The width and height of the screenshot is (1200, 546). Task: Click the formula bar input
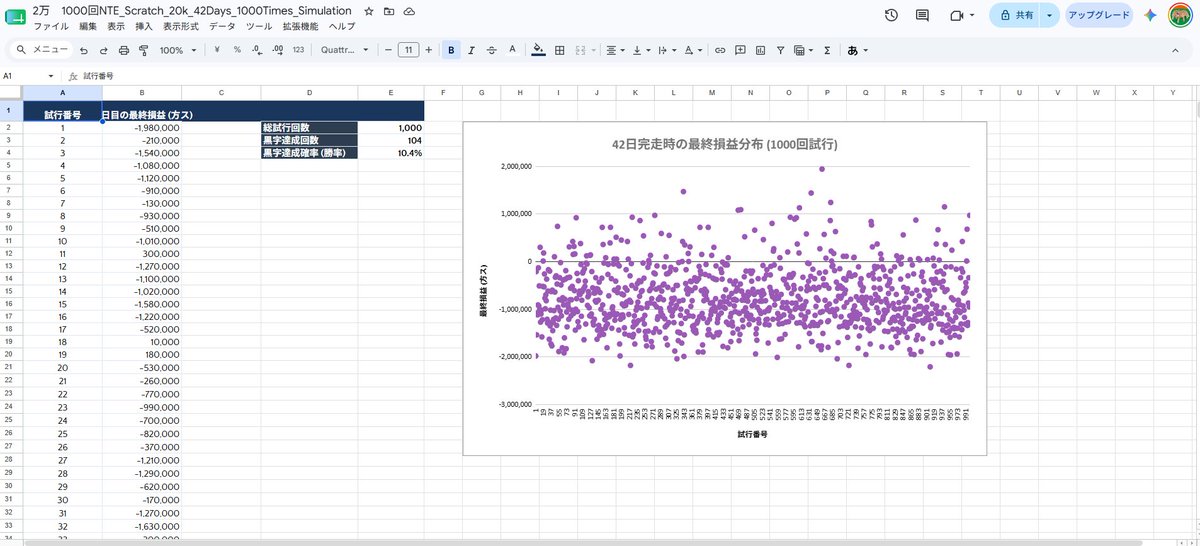click(x=640, y=76)
